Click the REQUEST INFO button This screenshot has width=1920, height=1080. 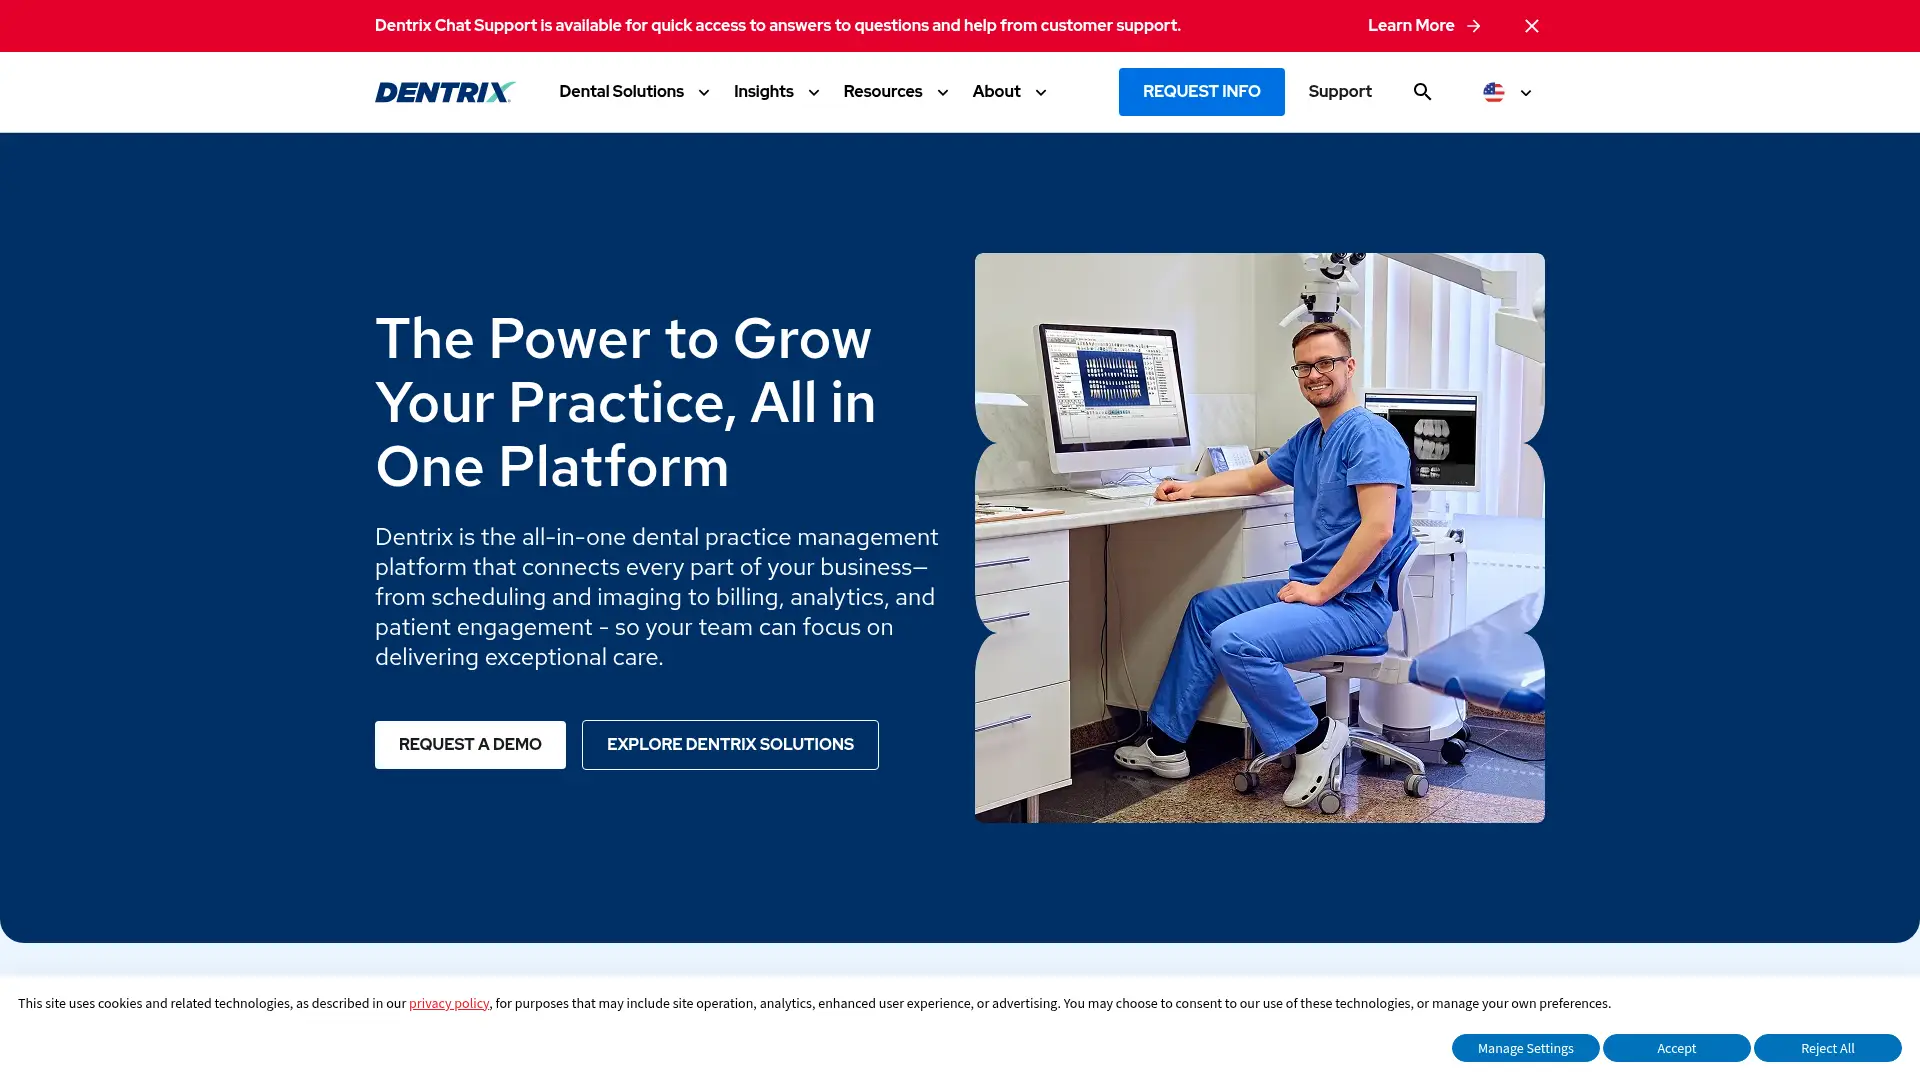(x=1201, y=92)
